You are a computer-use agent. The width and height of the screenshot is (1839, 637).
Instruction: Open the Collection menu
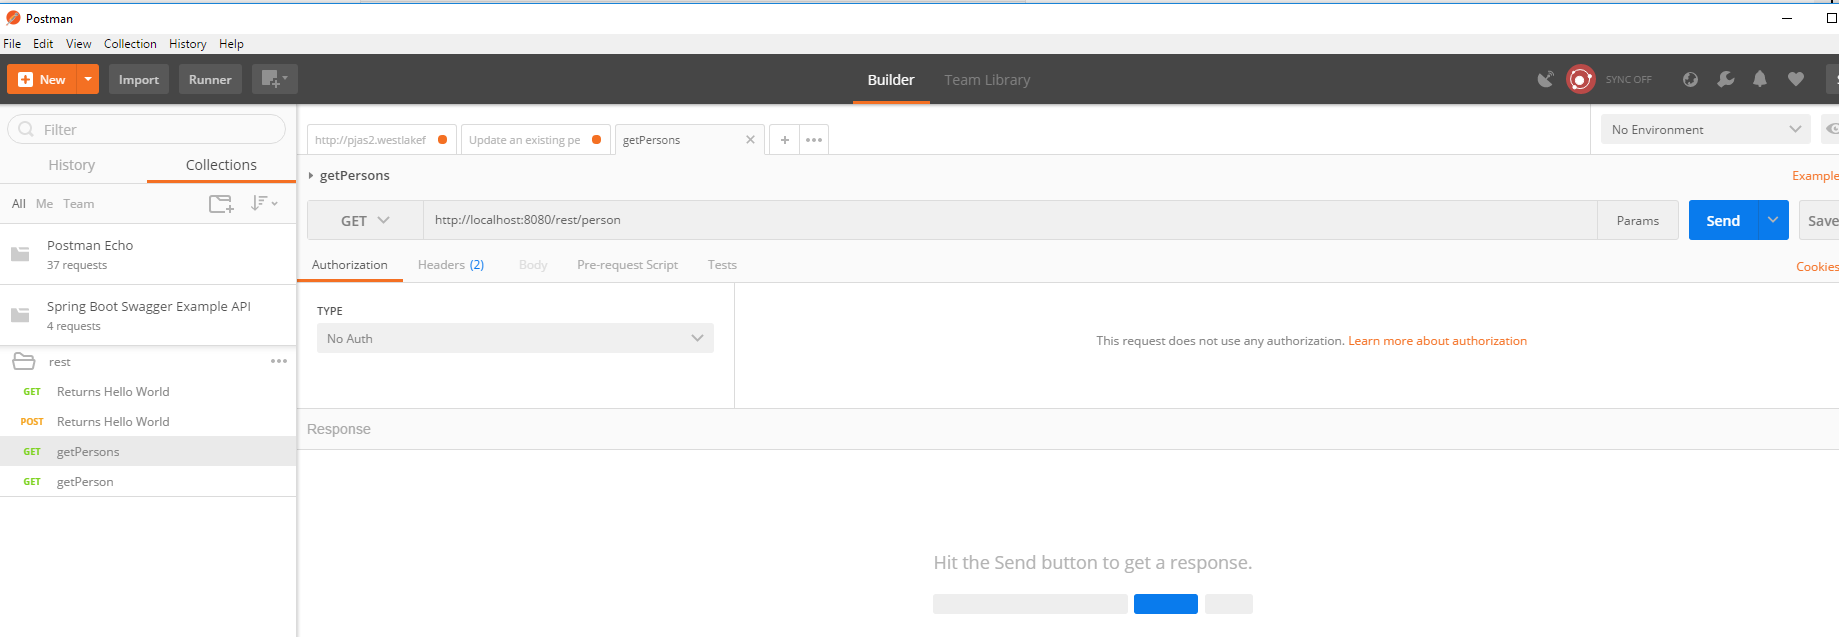coord(130,44)
